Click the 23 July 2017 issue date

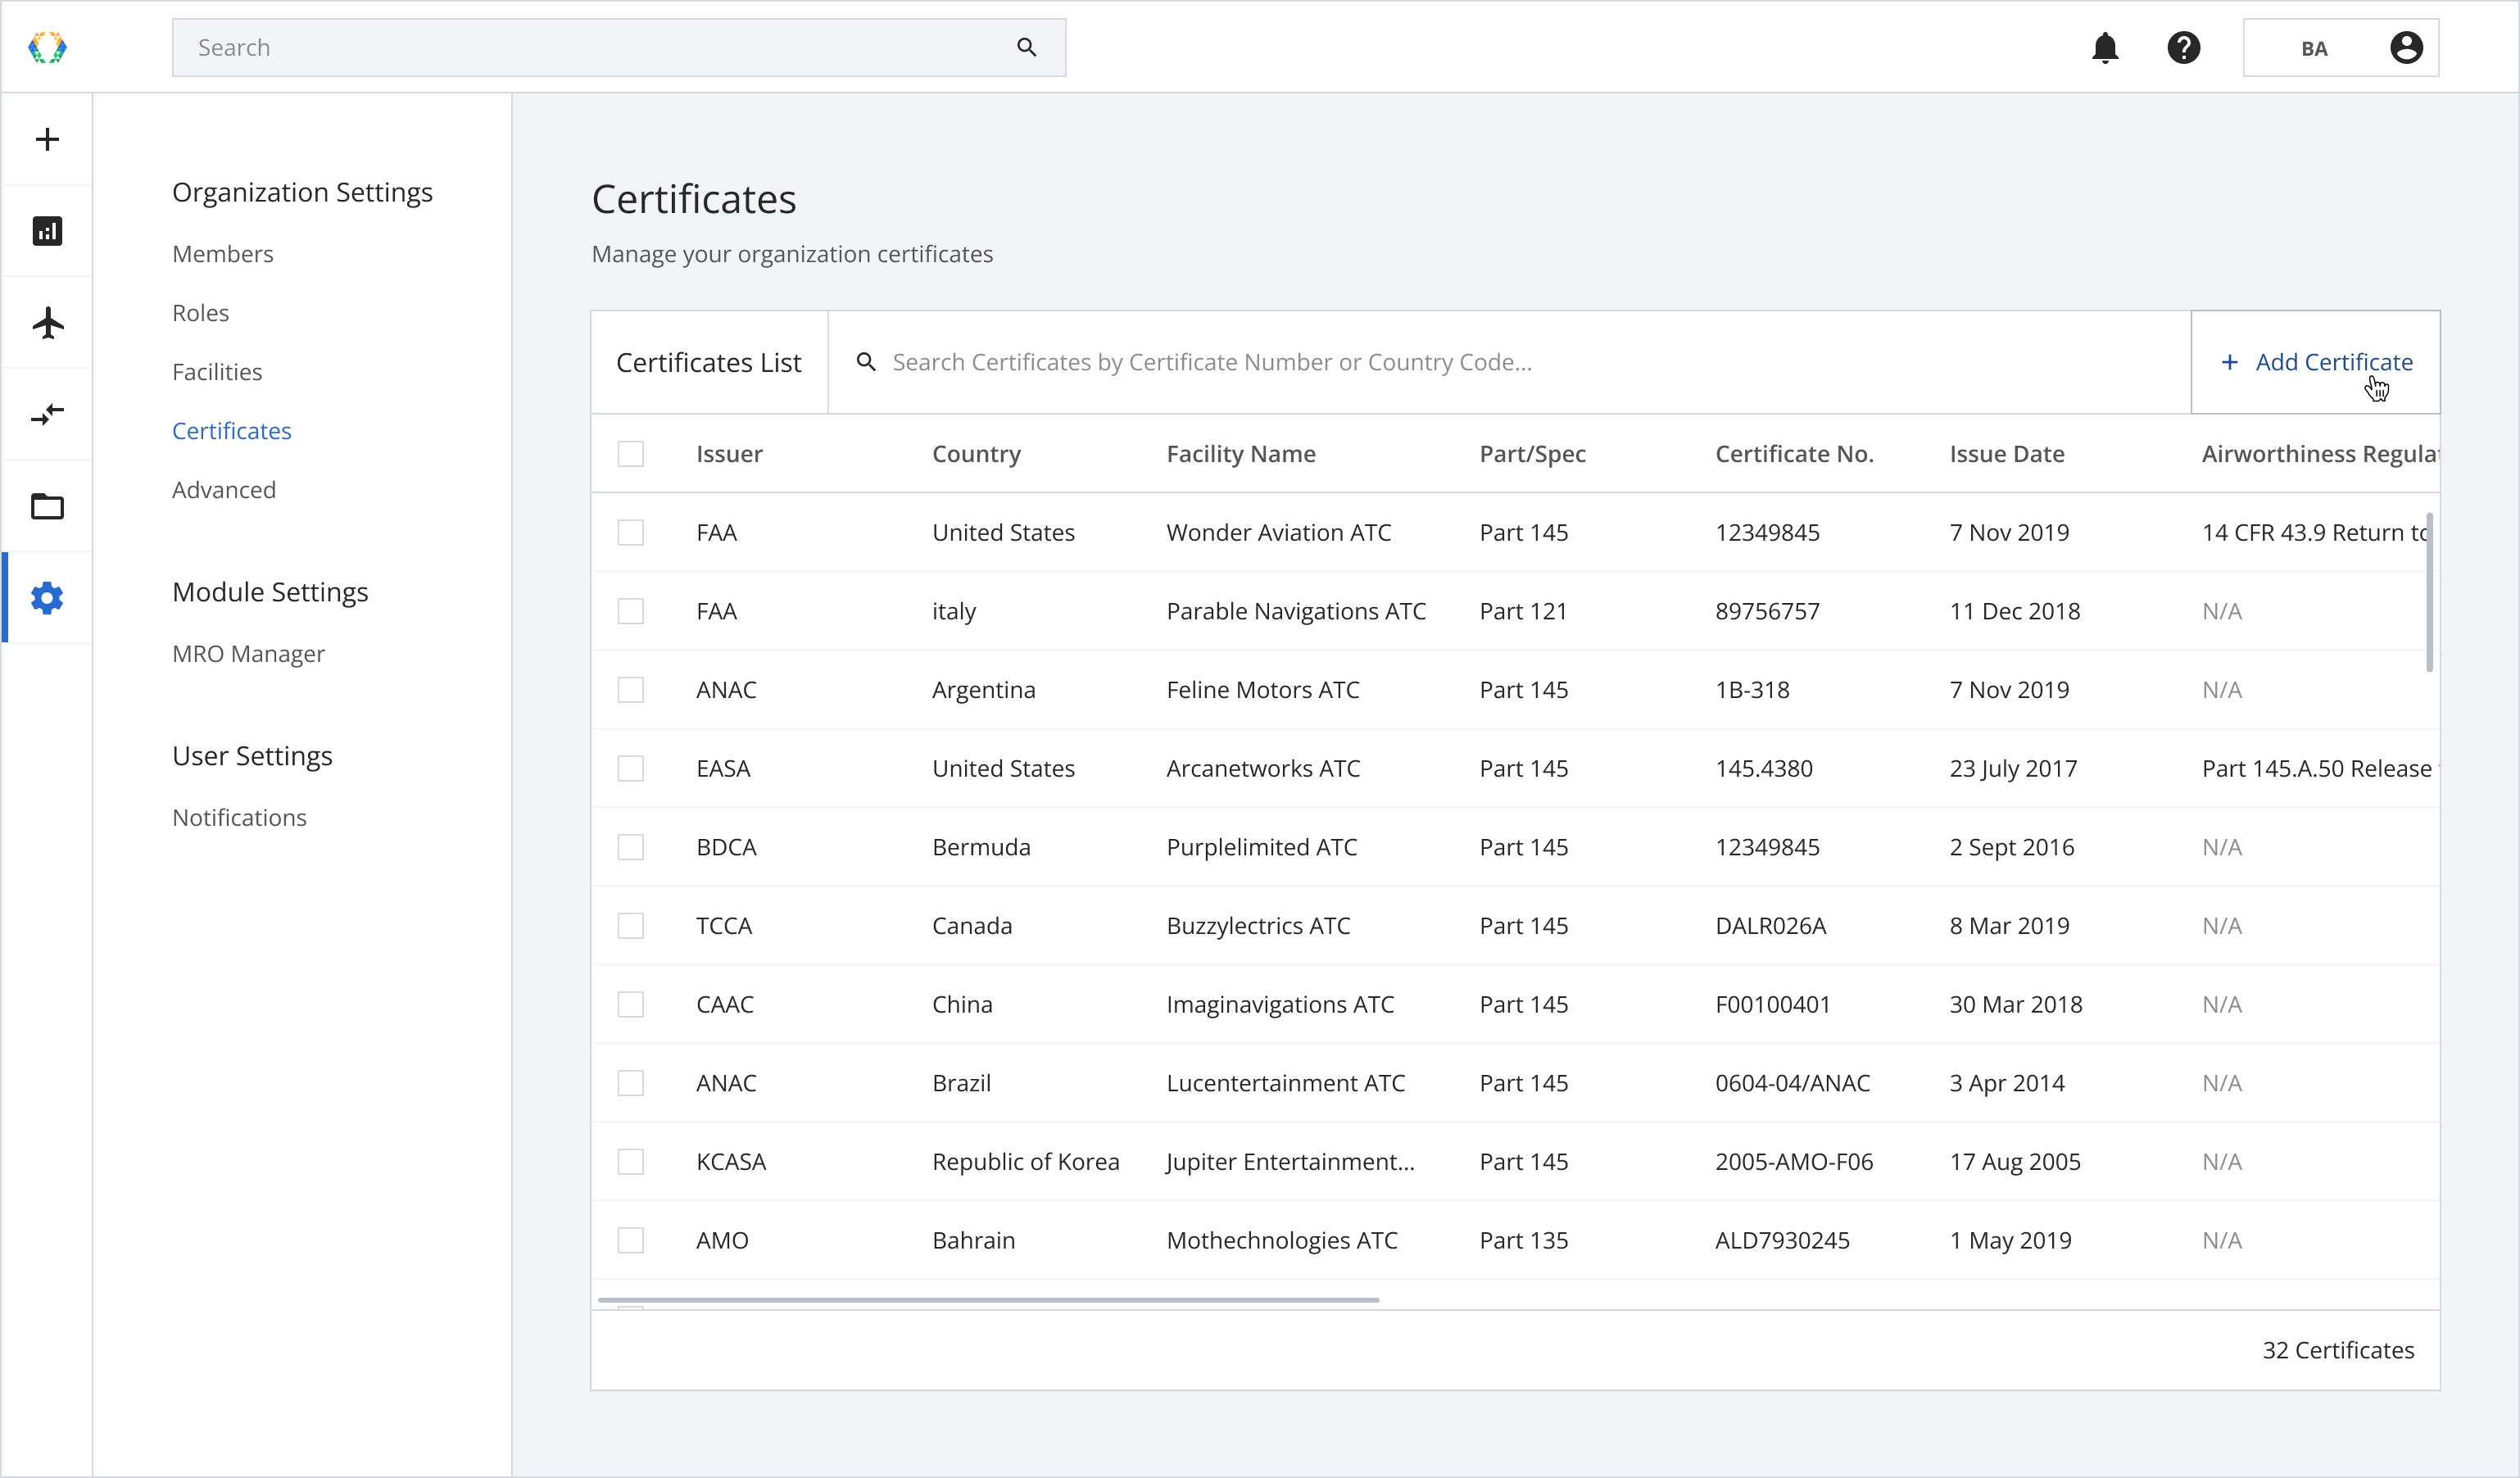coord(2013,768)
